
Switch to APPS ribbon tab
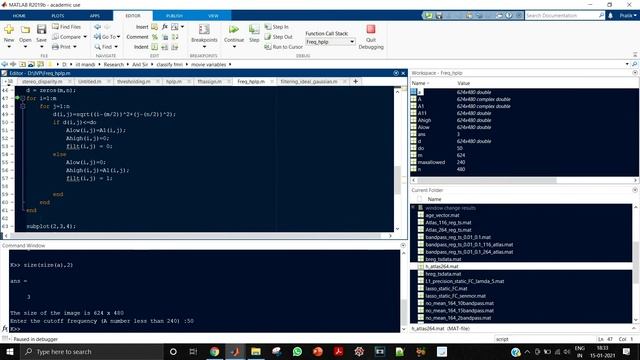click(95, 16)
